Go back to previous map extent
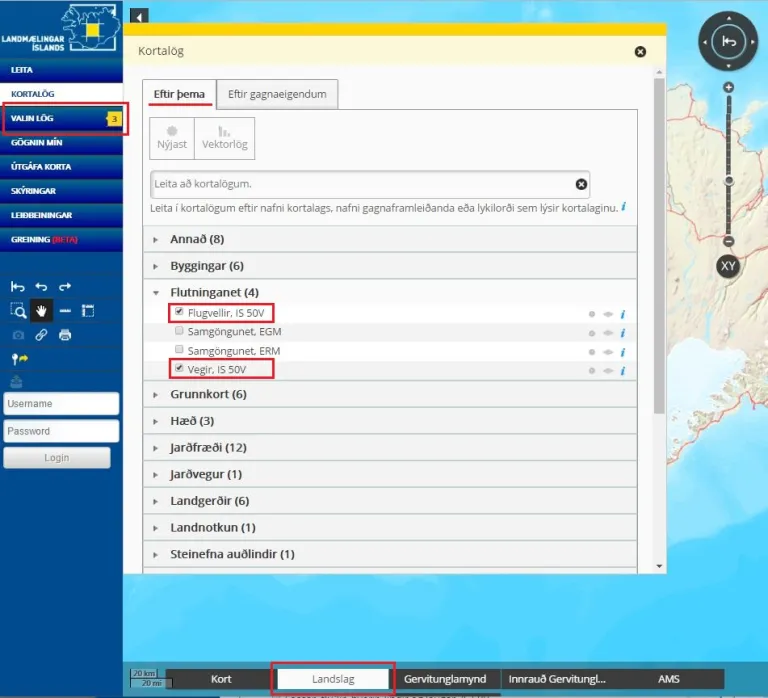Viewport: 768px width, 698px height. [42, 286]
